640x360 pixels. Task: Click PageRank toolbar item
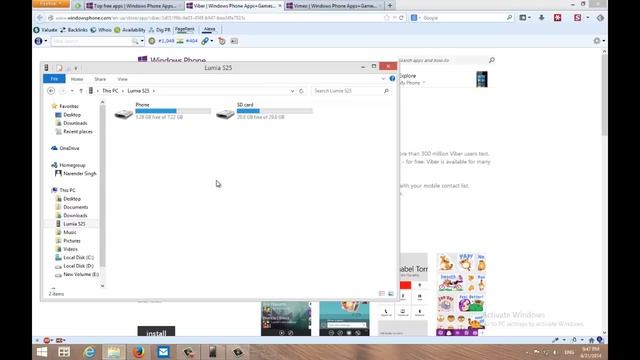pos(184,29)
